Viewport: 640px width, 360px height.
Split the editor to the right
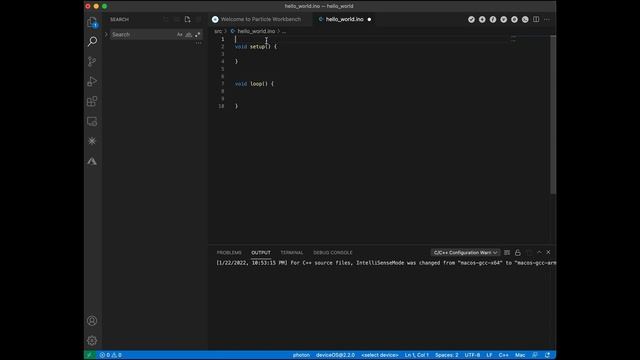tap(536, 19)
